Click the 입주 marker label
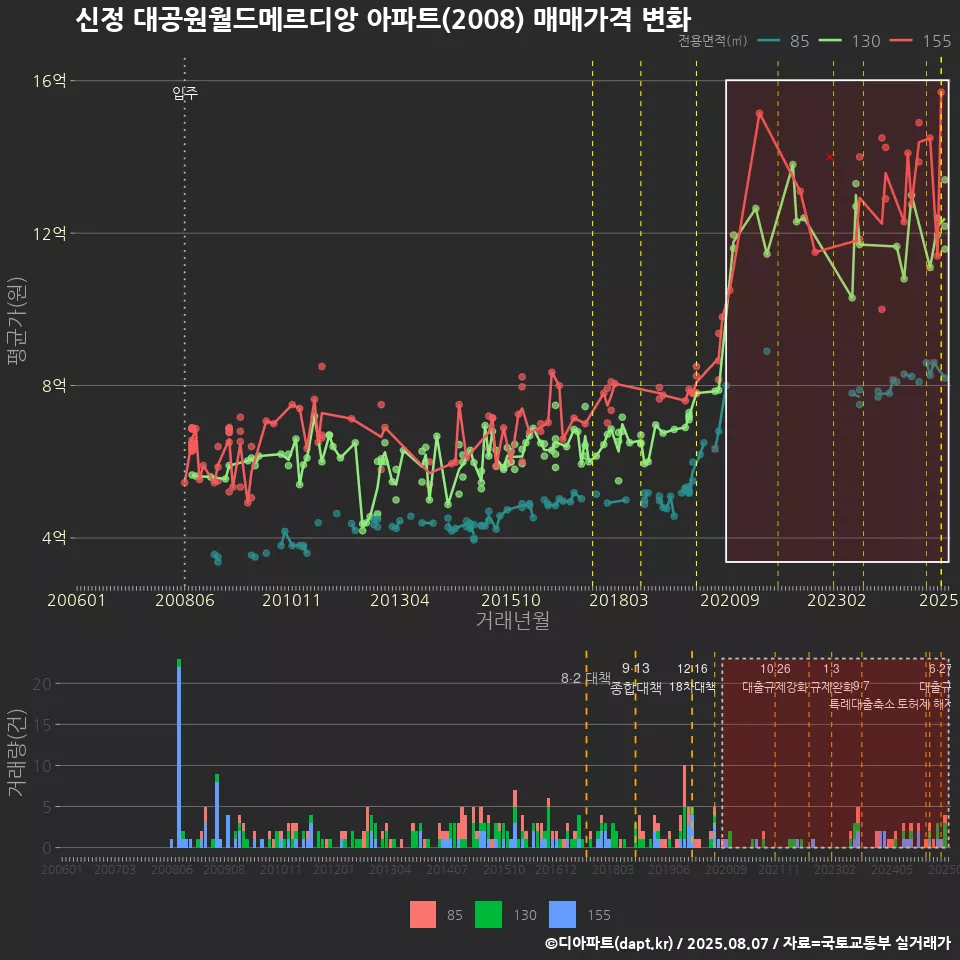The width and height of the screenshot is (960, 960). [185, 93]
